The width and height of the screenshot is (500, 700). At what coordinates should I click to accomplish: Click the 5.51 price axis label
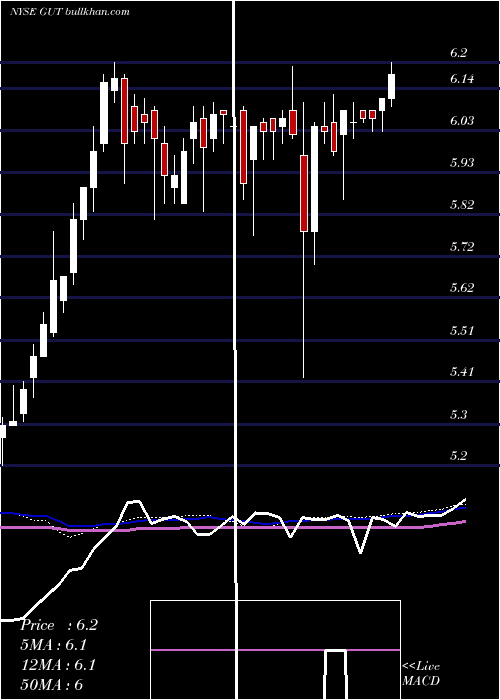(462, 331)
